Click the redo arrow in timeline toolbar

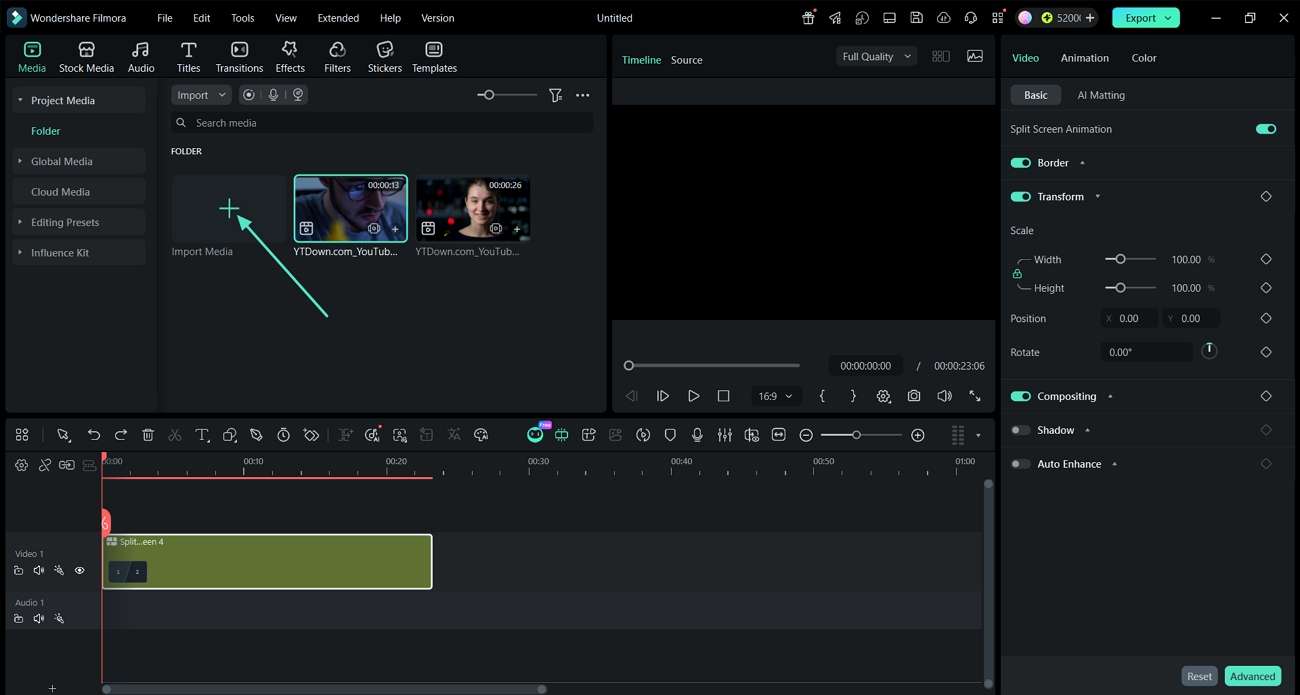point(121,435)
